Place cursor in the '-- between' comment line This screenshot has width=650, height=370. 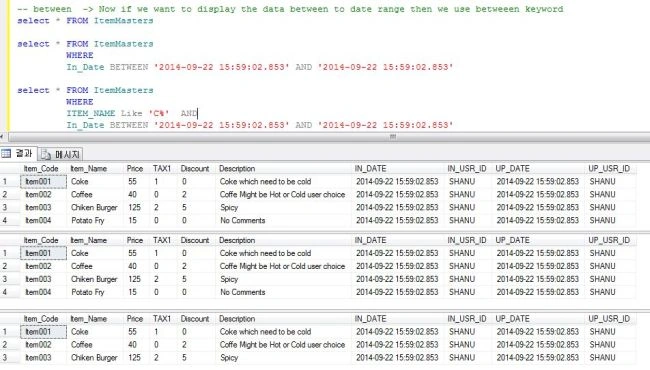point(290,9)
